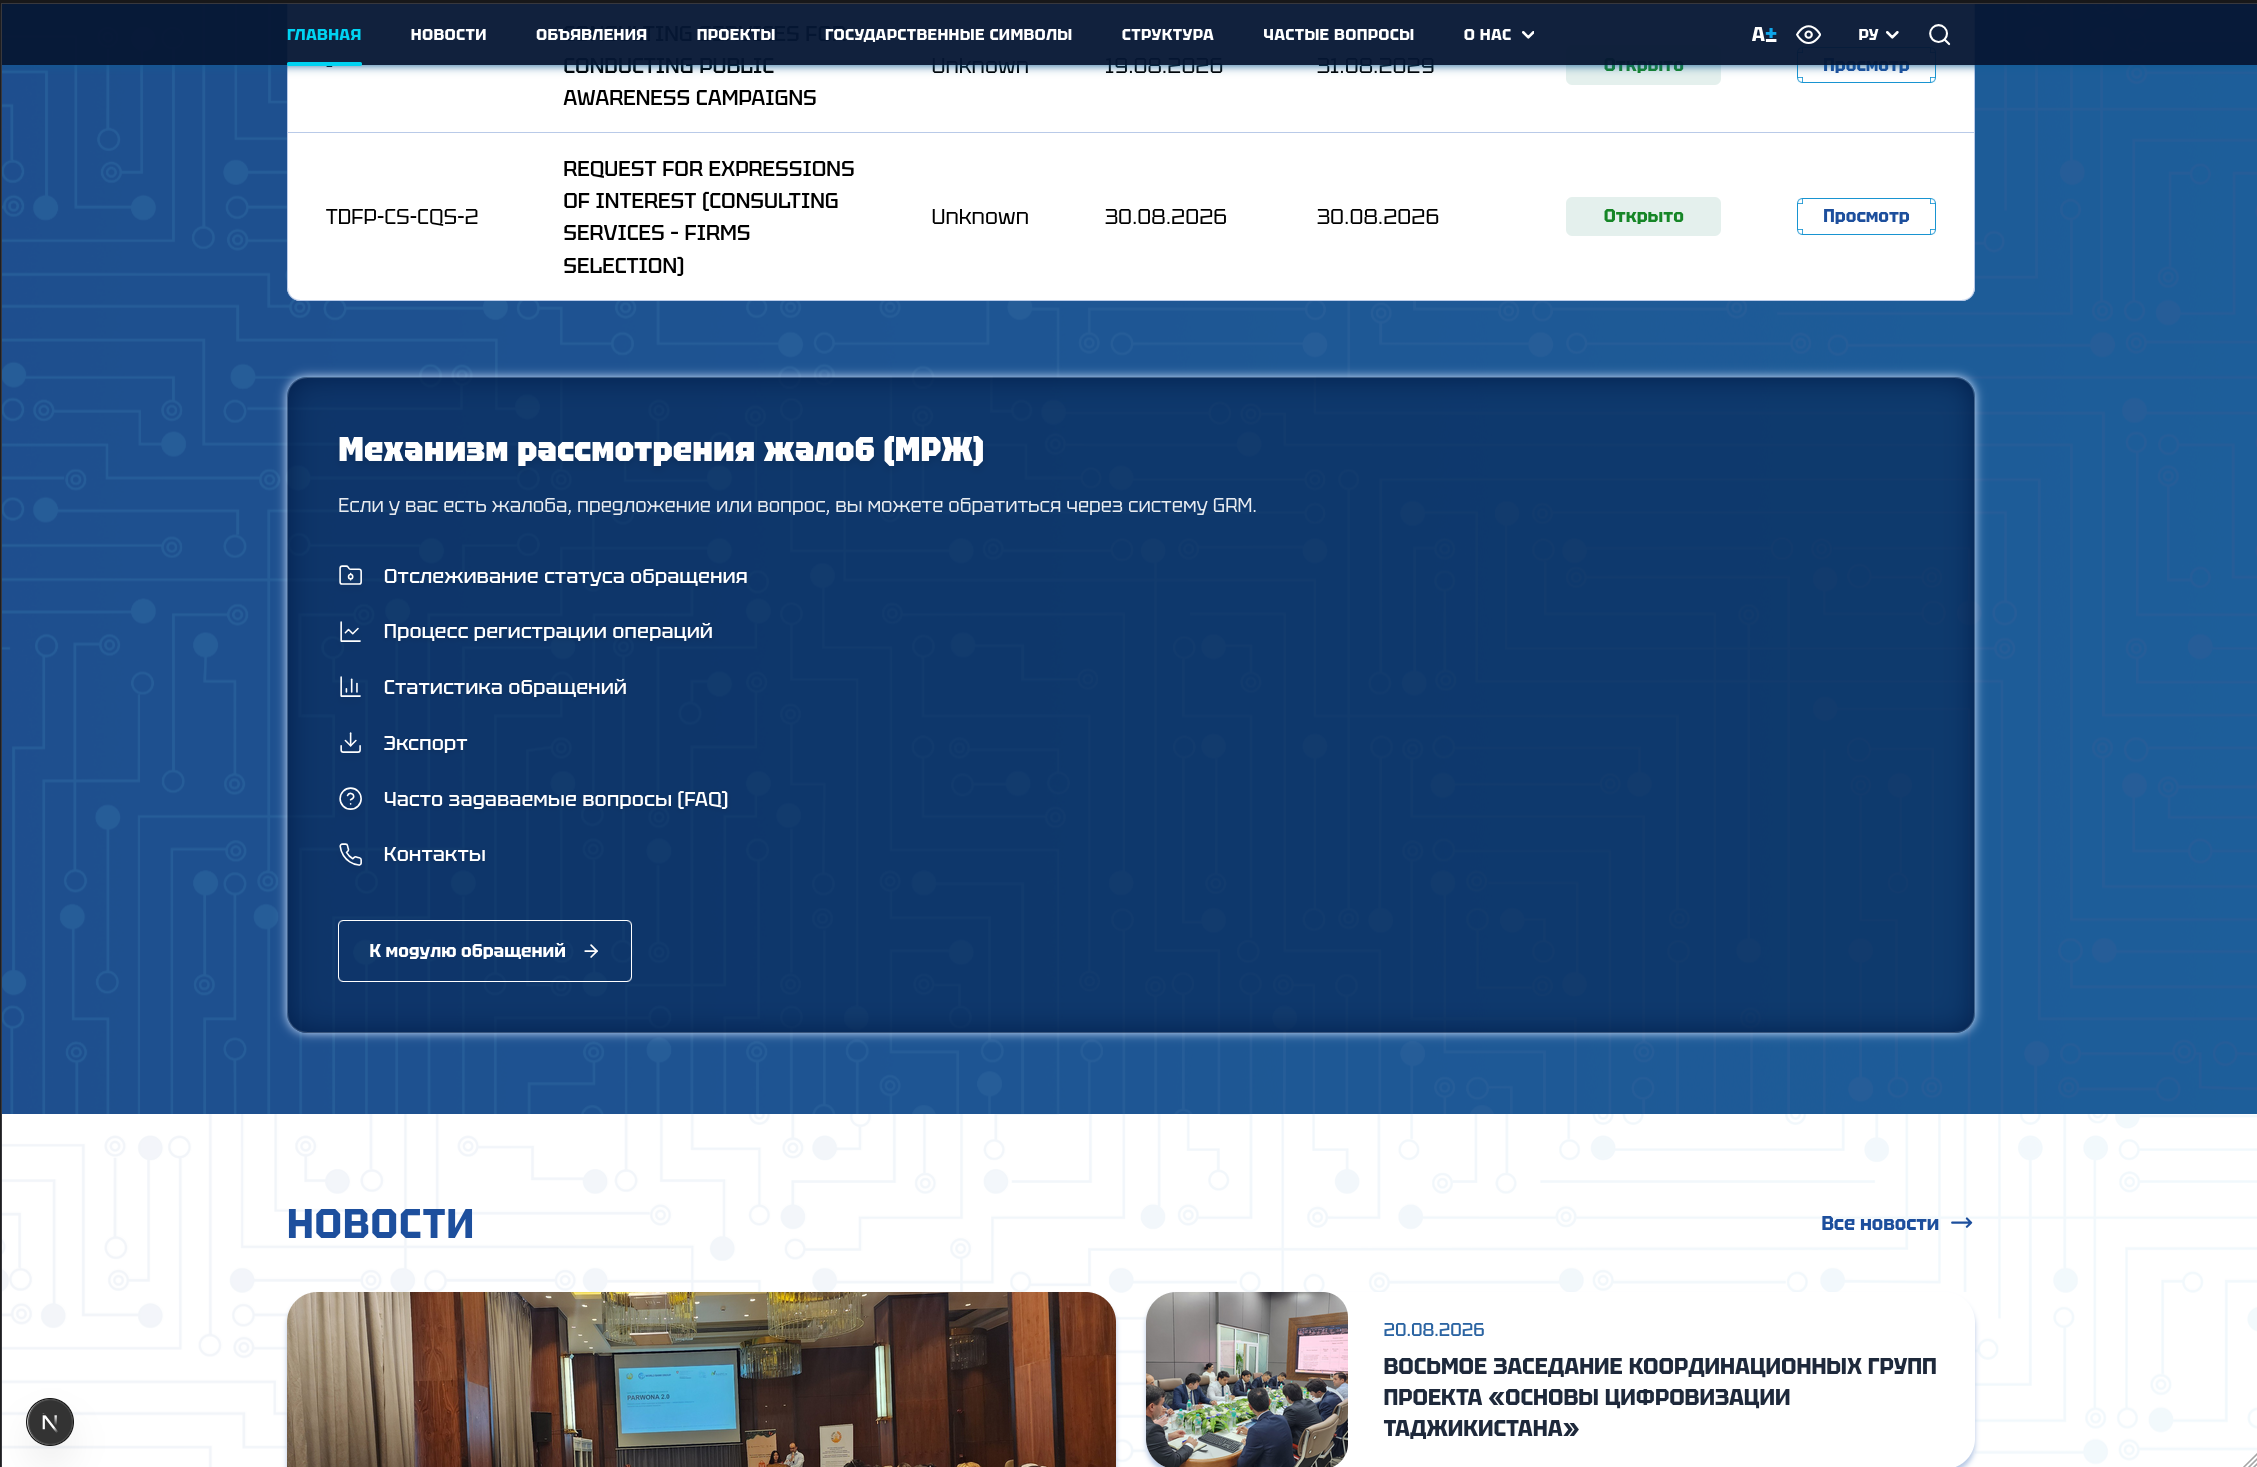Viewport: 2257px width, 1467px height.
Task: Click the К модулю обращений button
Action: (x=485, y=951)
